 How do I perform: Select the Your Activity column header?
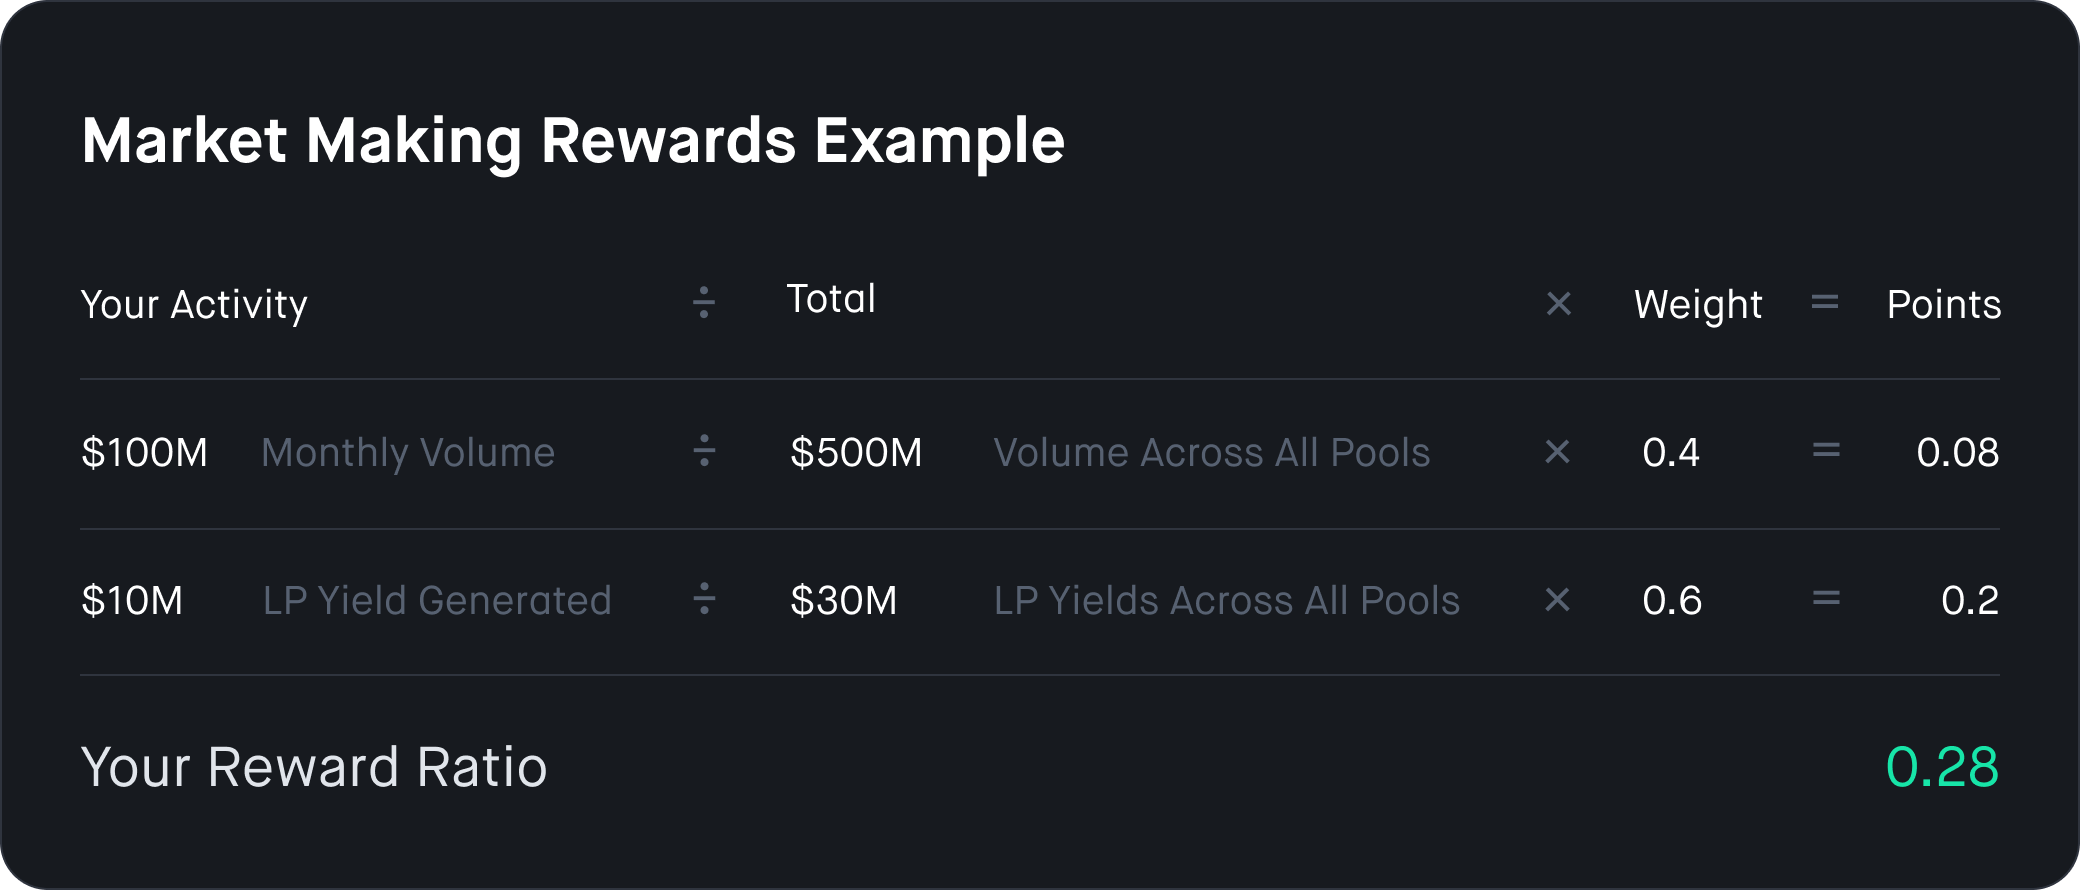tap(194, 305)
